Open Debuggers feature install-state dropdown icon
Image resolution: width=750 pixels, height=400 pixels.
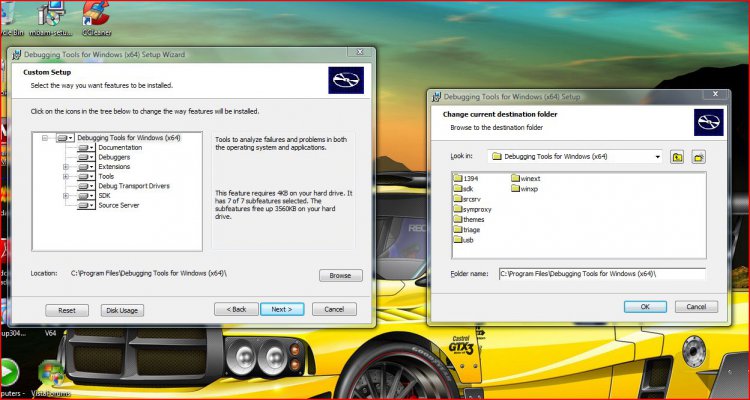tap(86, 157)
